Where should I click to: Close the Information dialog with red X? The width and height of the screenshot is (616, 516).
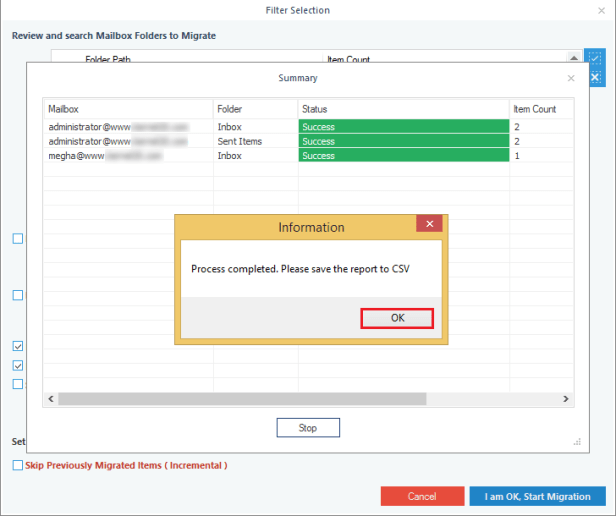[428, 225]
